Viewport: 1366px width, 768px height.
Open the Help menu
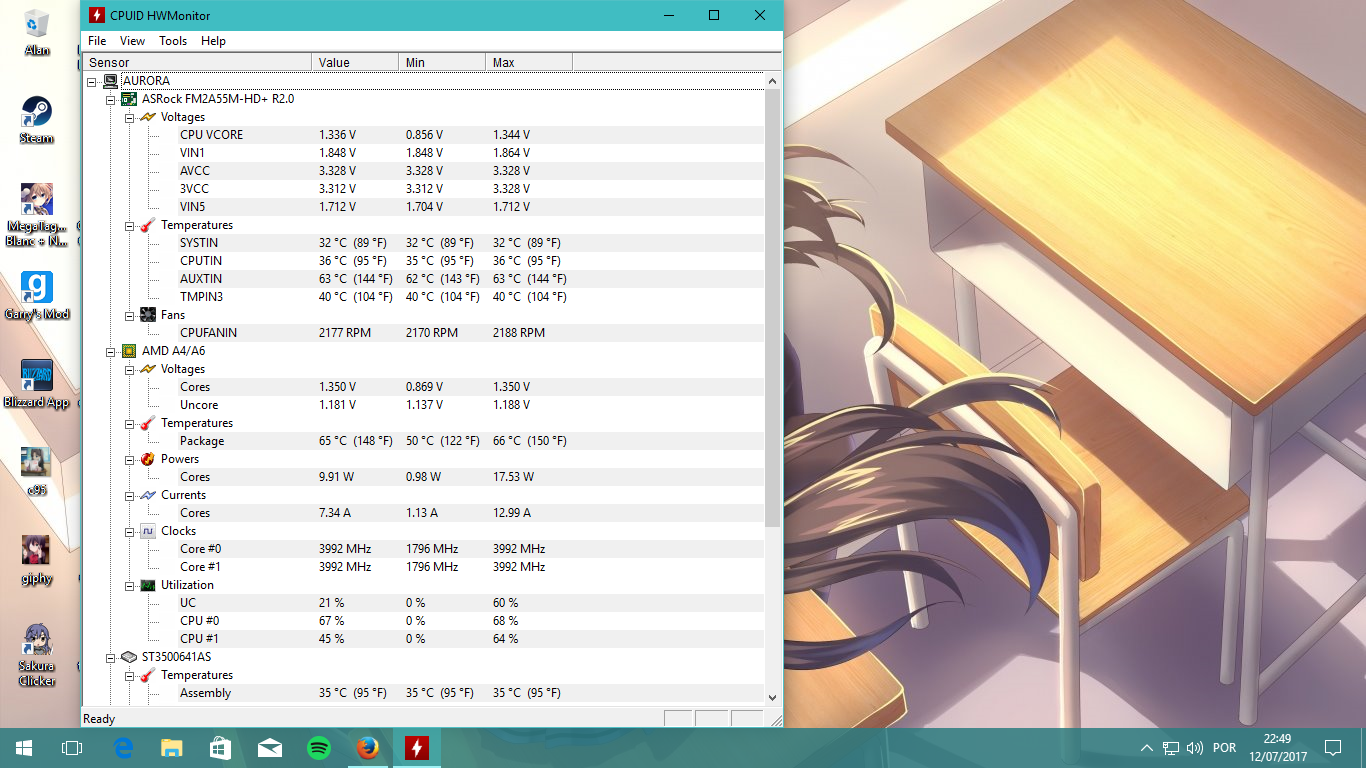pos(213,41)
